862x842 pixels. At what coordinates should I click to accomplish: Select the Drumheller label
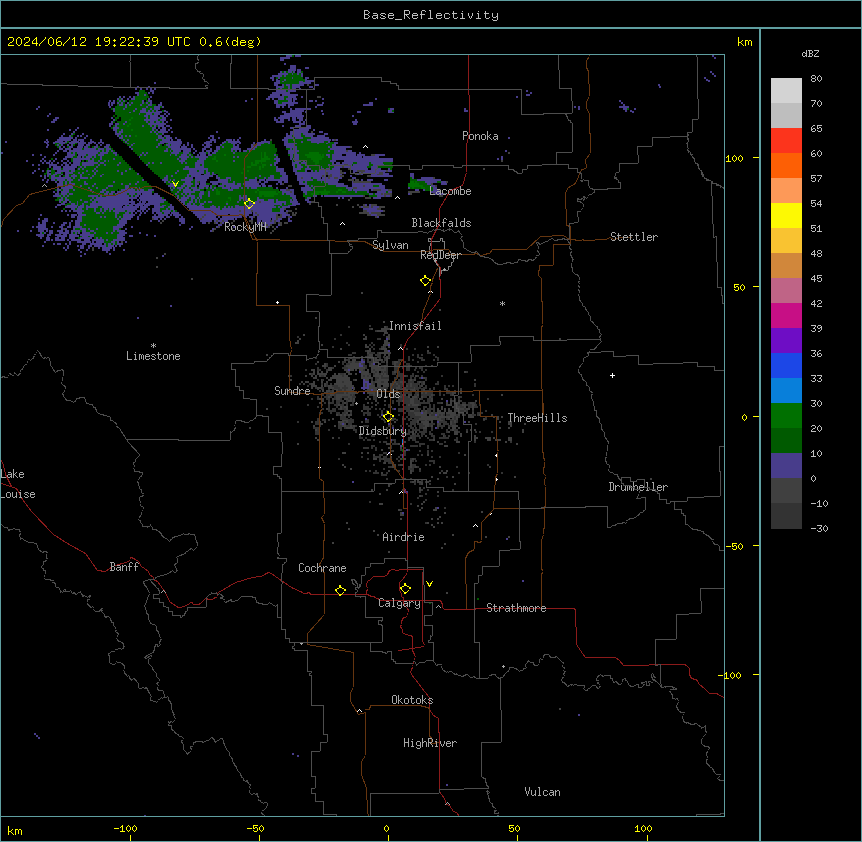pos(638,487)
